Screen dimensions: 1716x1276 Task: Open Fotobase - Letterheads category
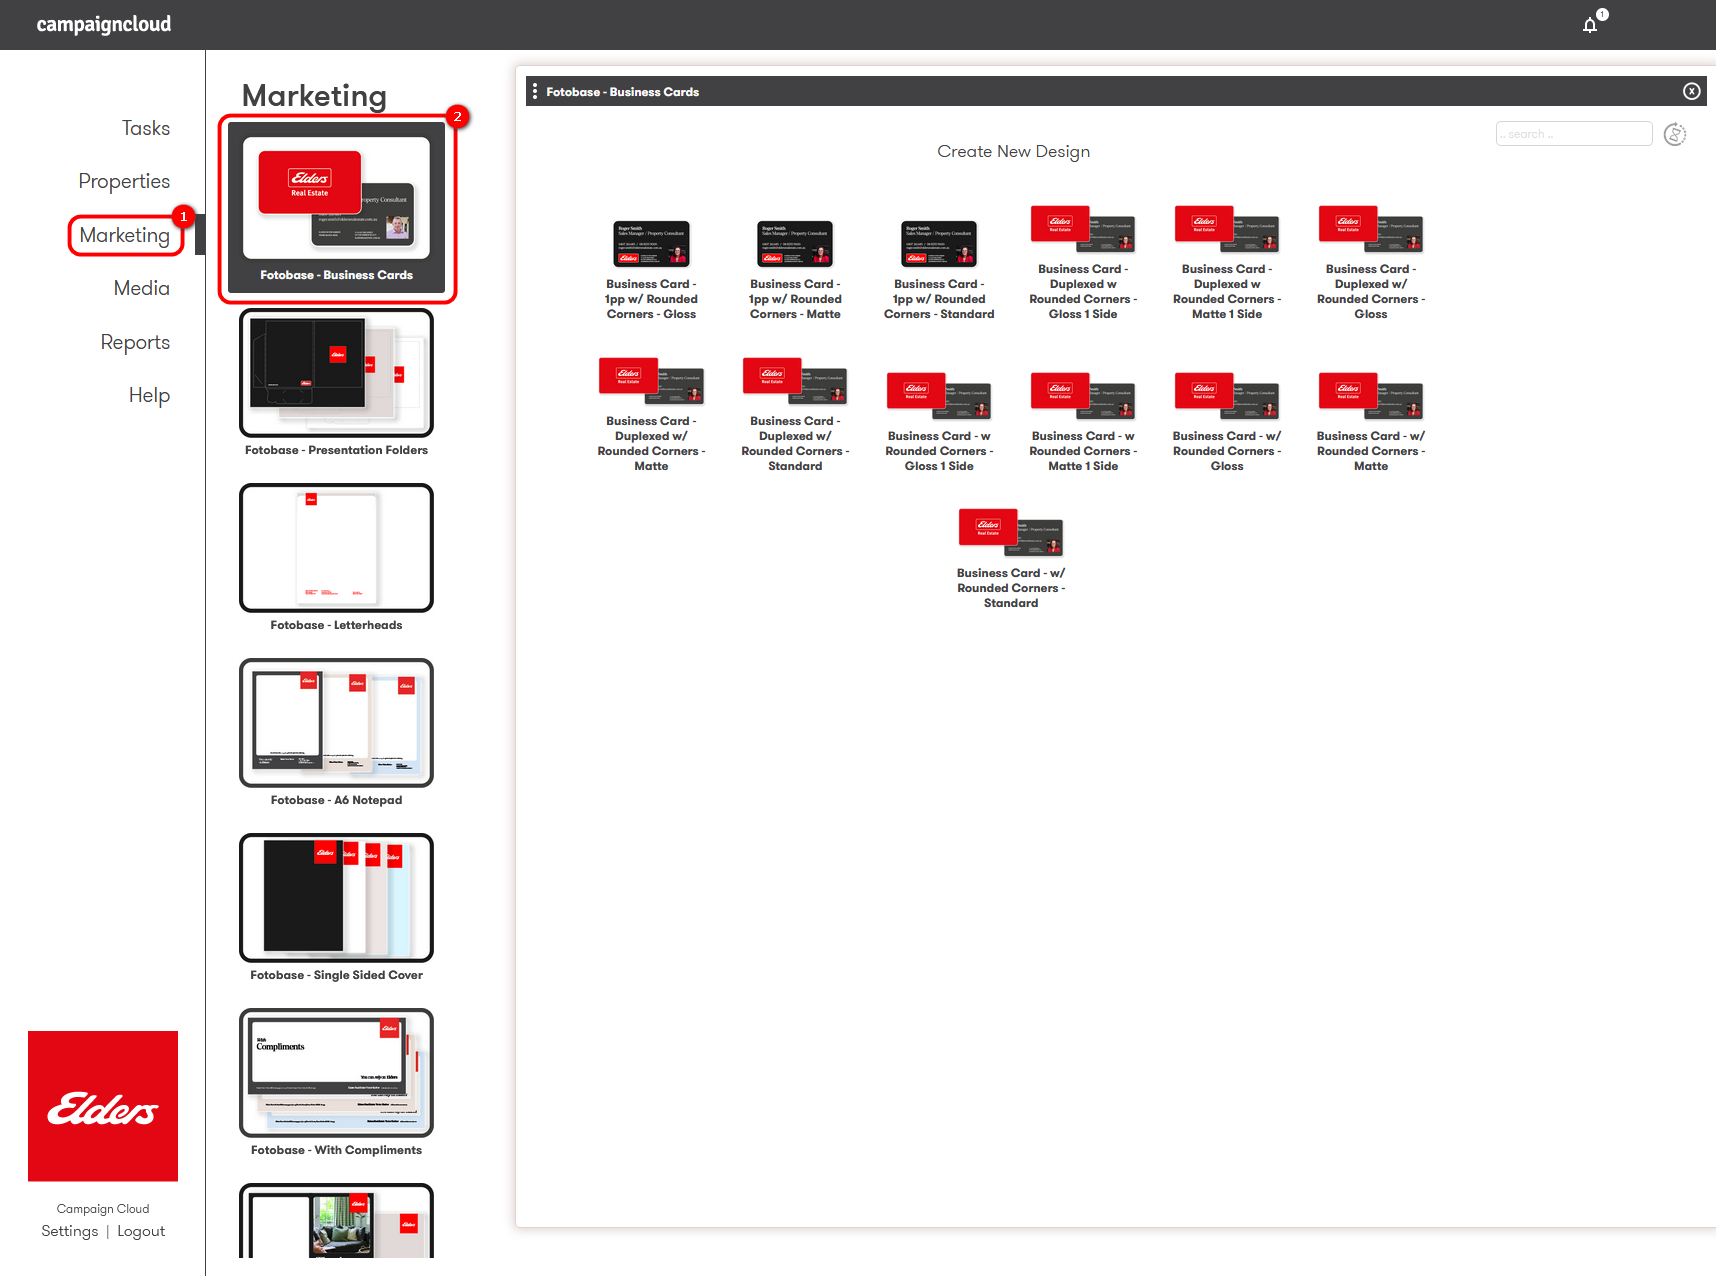click(336, 558)
